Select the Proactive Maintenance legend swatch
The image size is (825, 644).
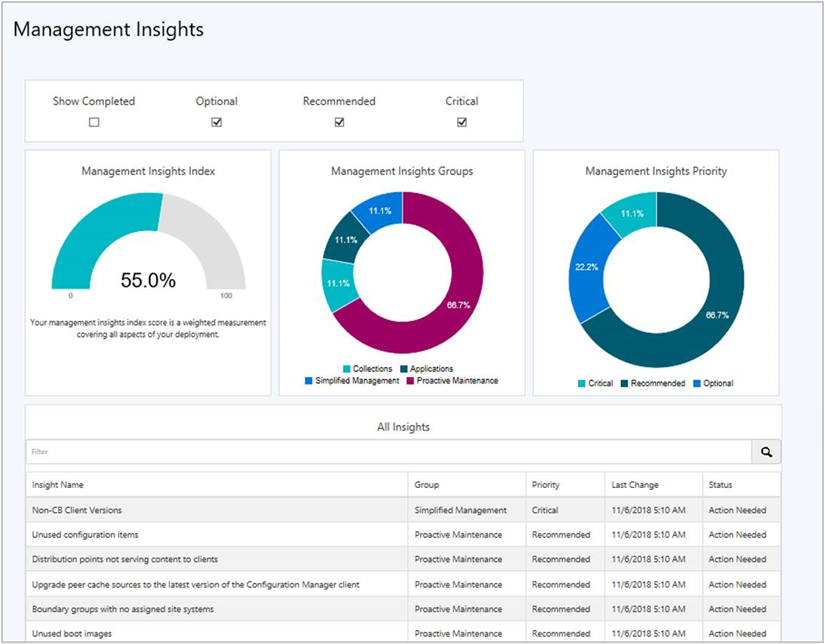tap(410, 380)
